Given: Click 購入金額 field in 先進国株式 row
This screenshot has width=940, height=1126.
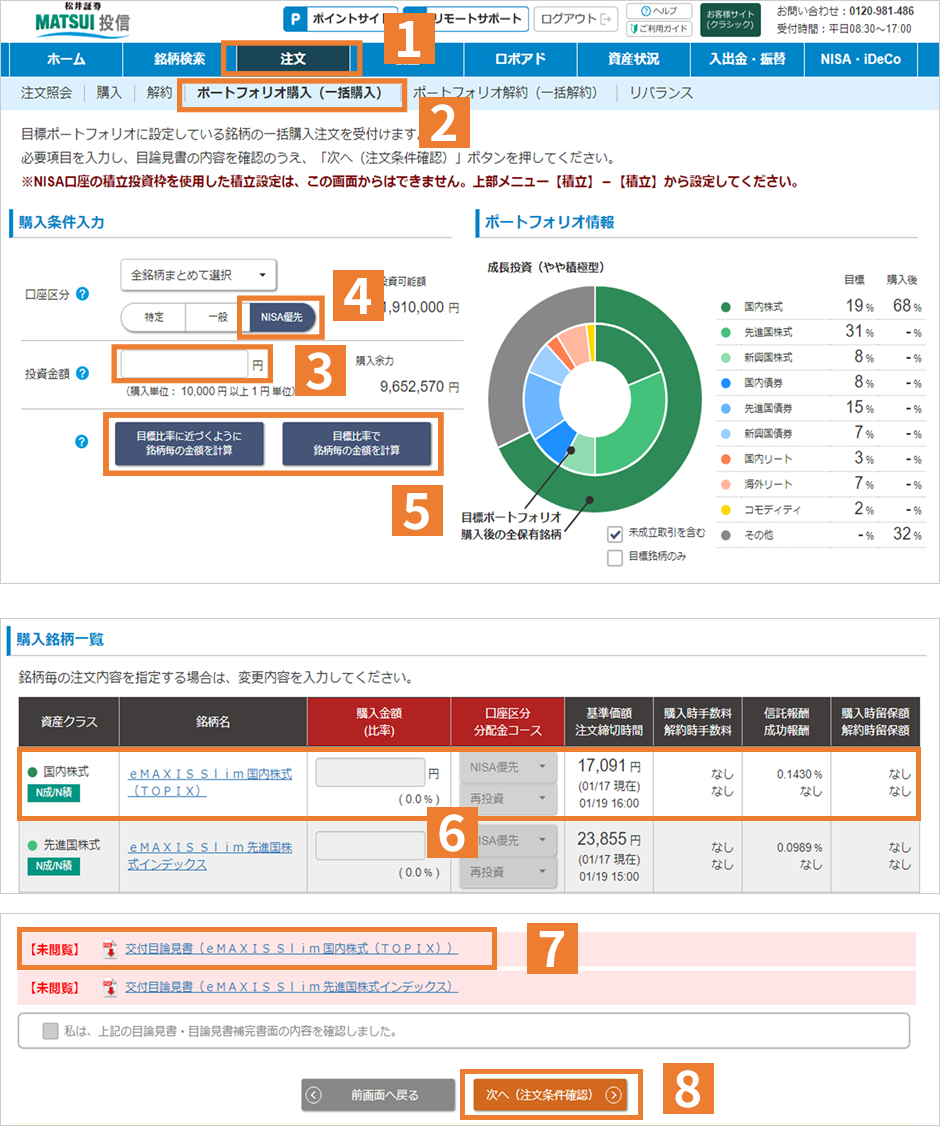Looking at the screenshot, I should tap(370, 846).
